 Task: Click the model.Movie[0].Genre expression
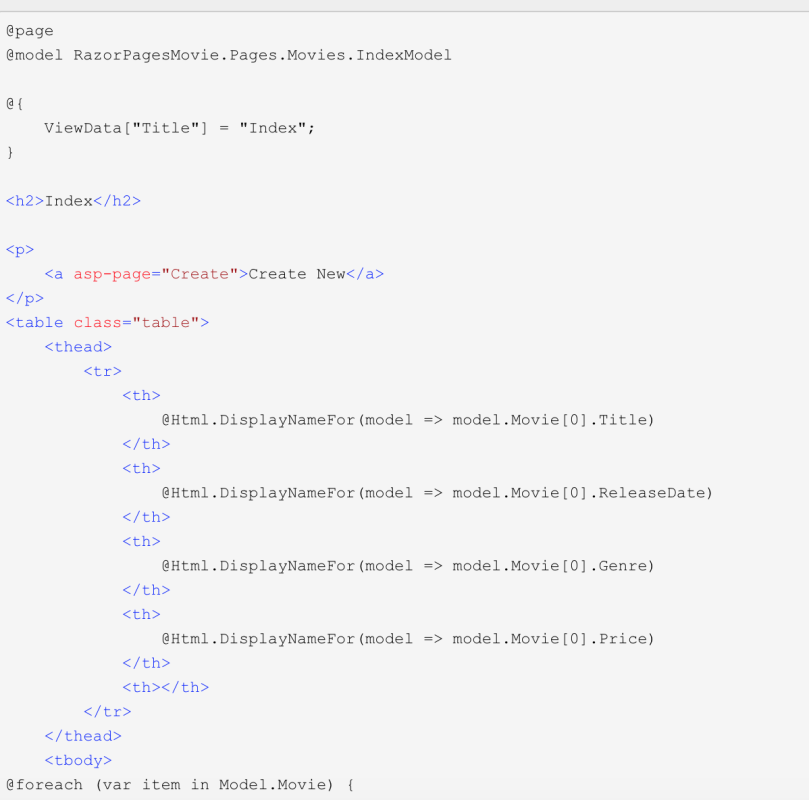[x=553, y=566]
